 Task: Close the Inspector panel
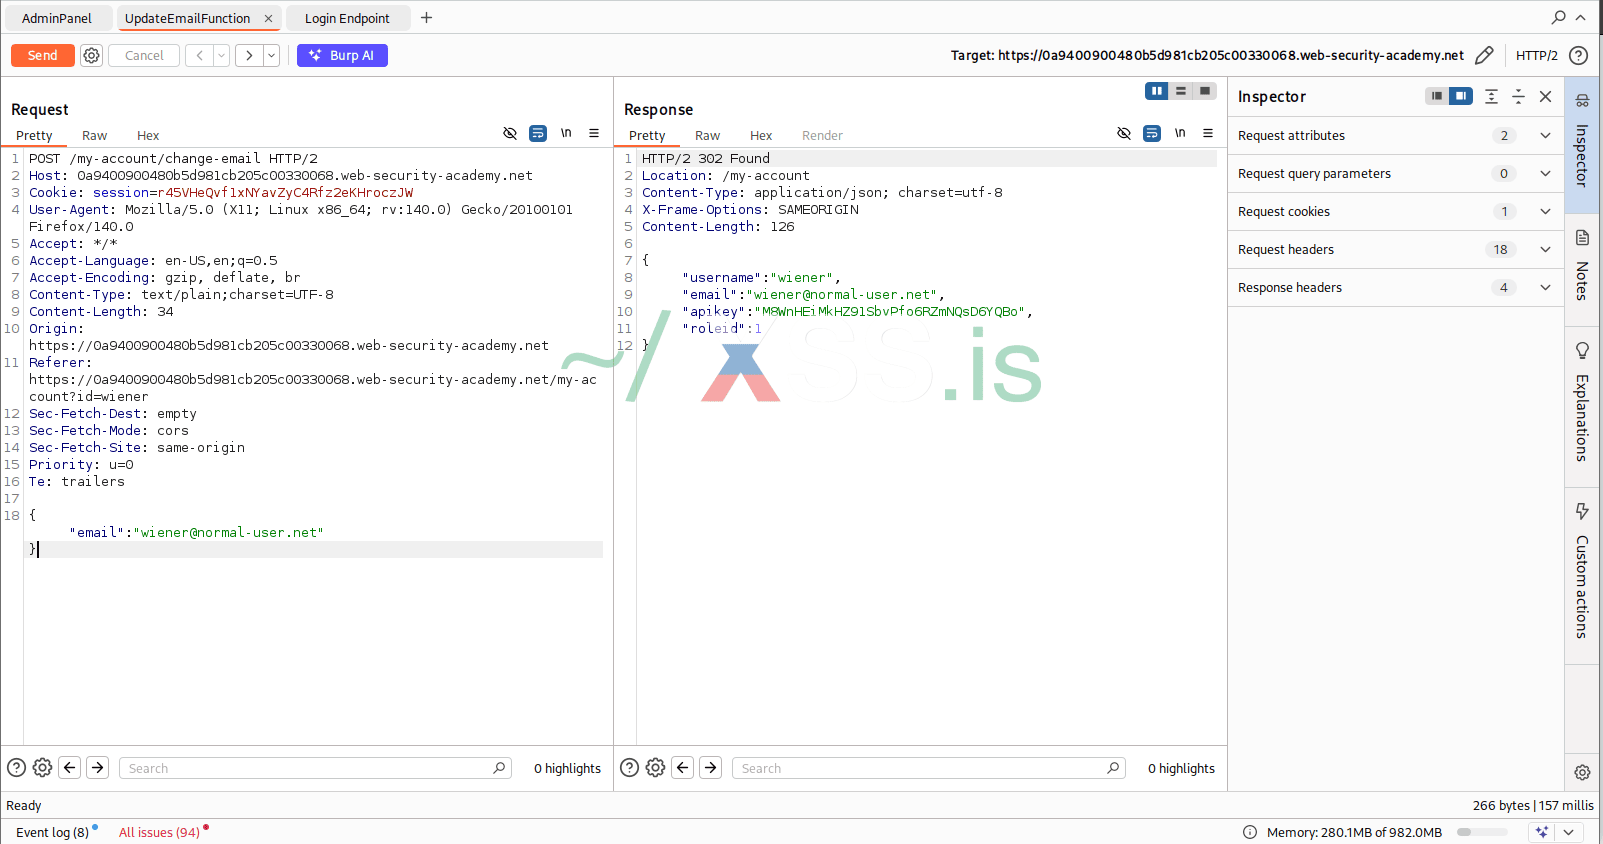(x=1545, y=97)
